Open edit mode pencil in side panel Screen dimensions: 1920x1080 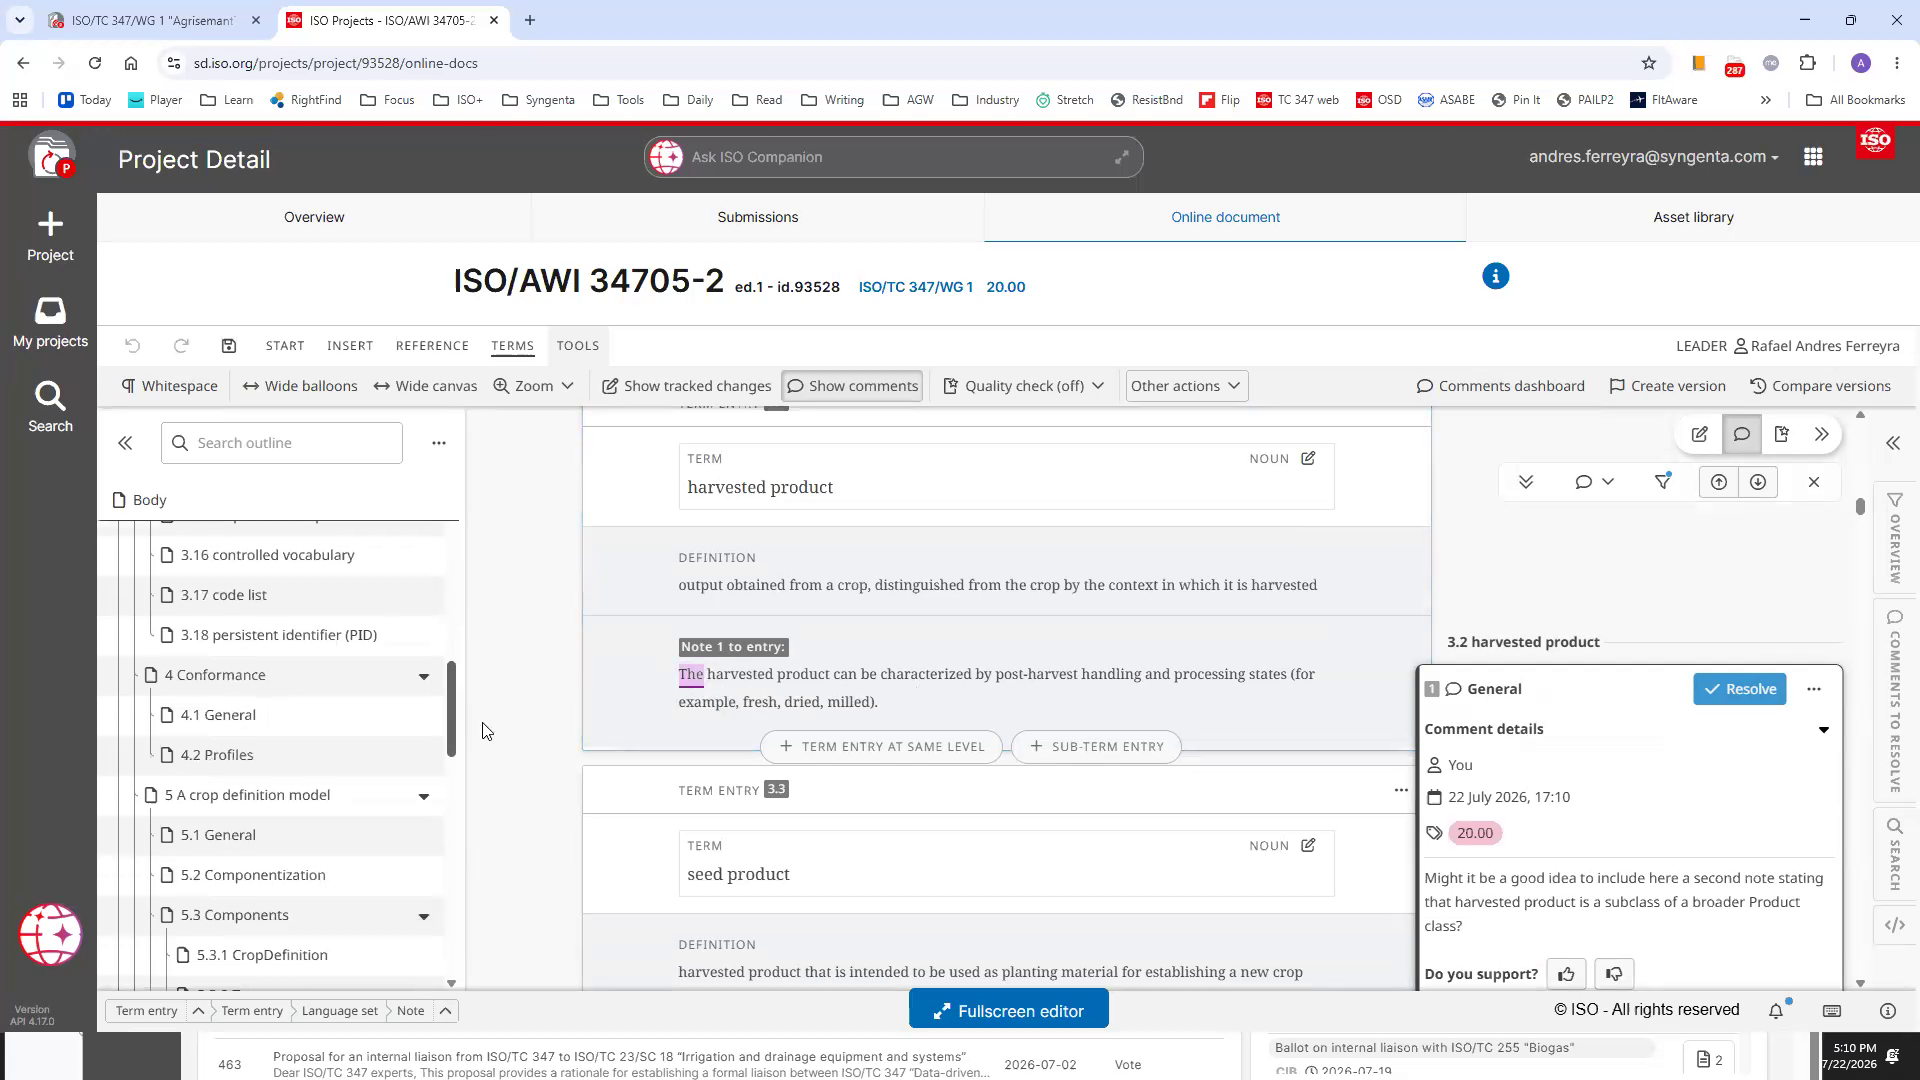(x=1699, y=434)
